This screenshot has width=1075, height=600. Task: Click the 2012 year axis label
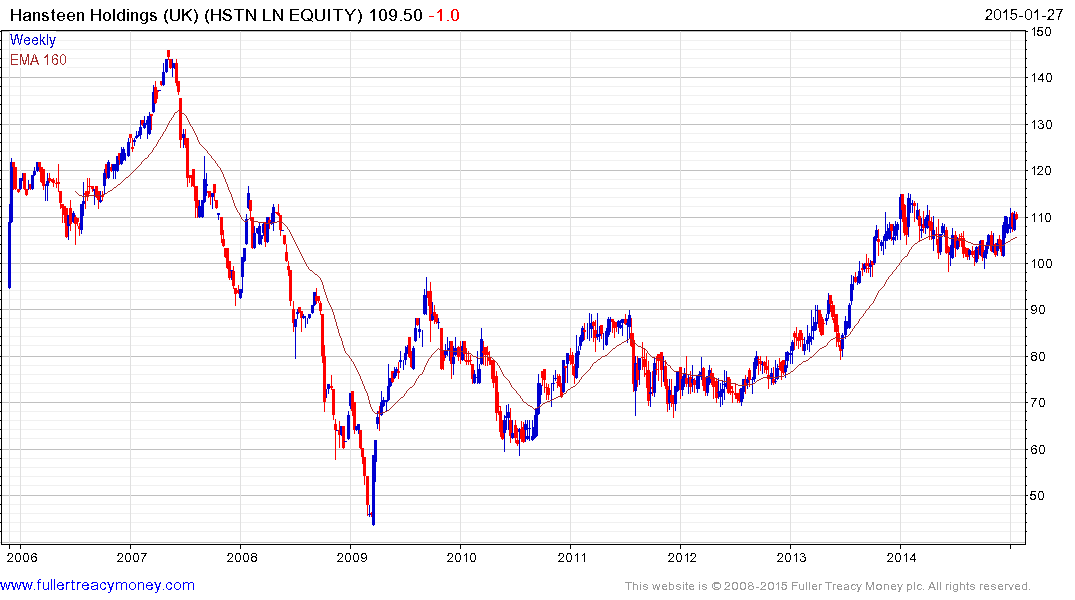(682, 557)
